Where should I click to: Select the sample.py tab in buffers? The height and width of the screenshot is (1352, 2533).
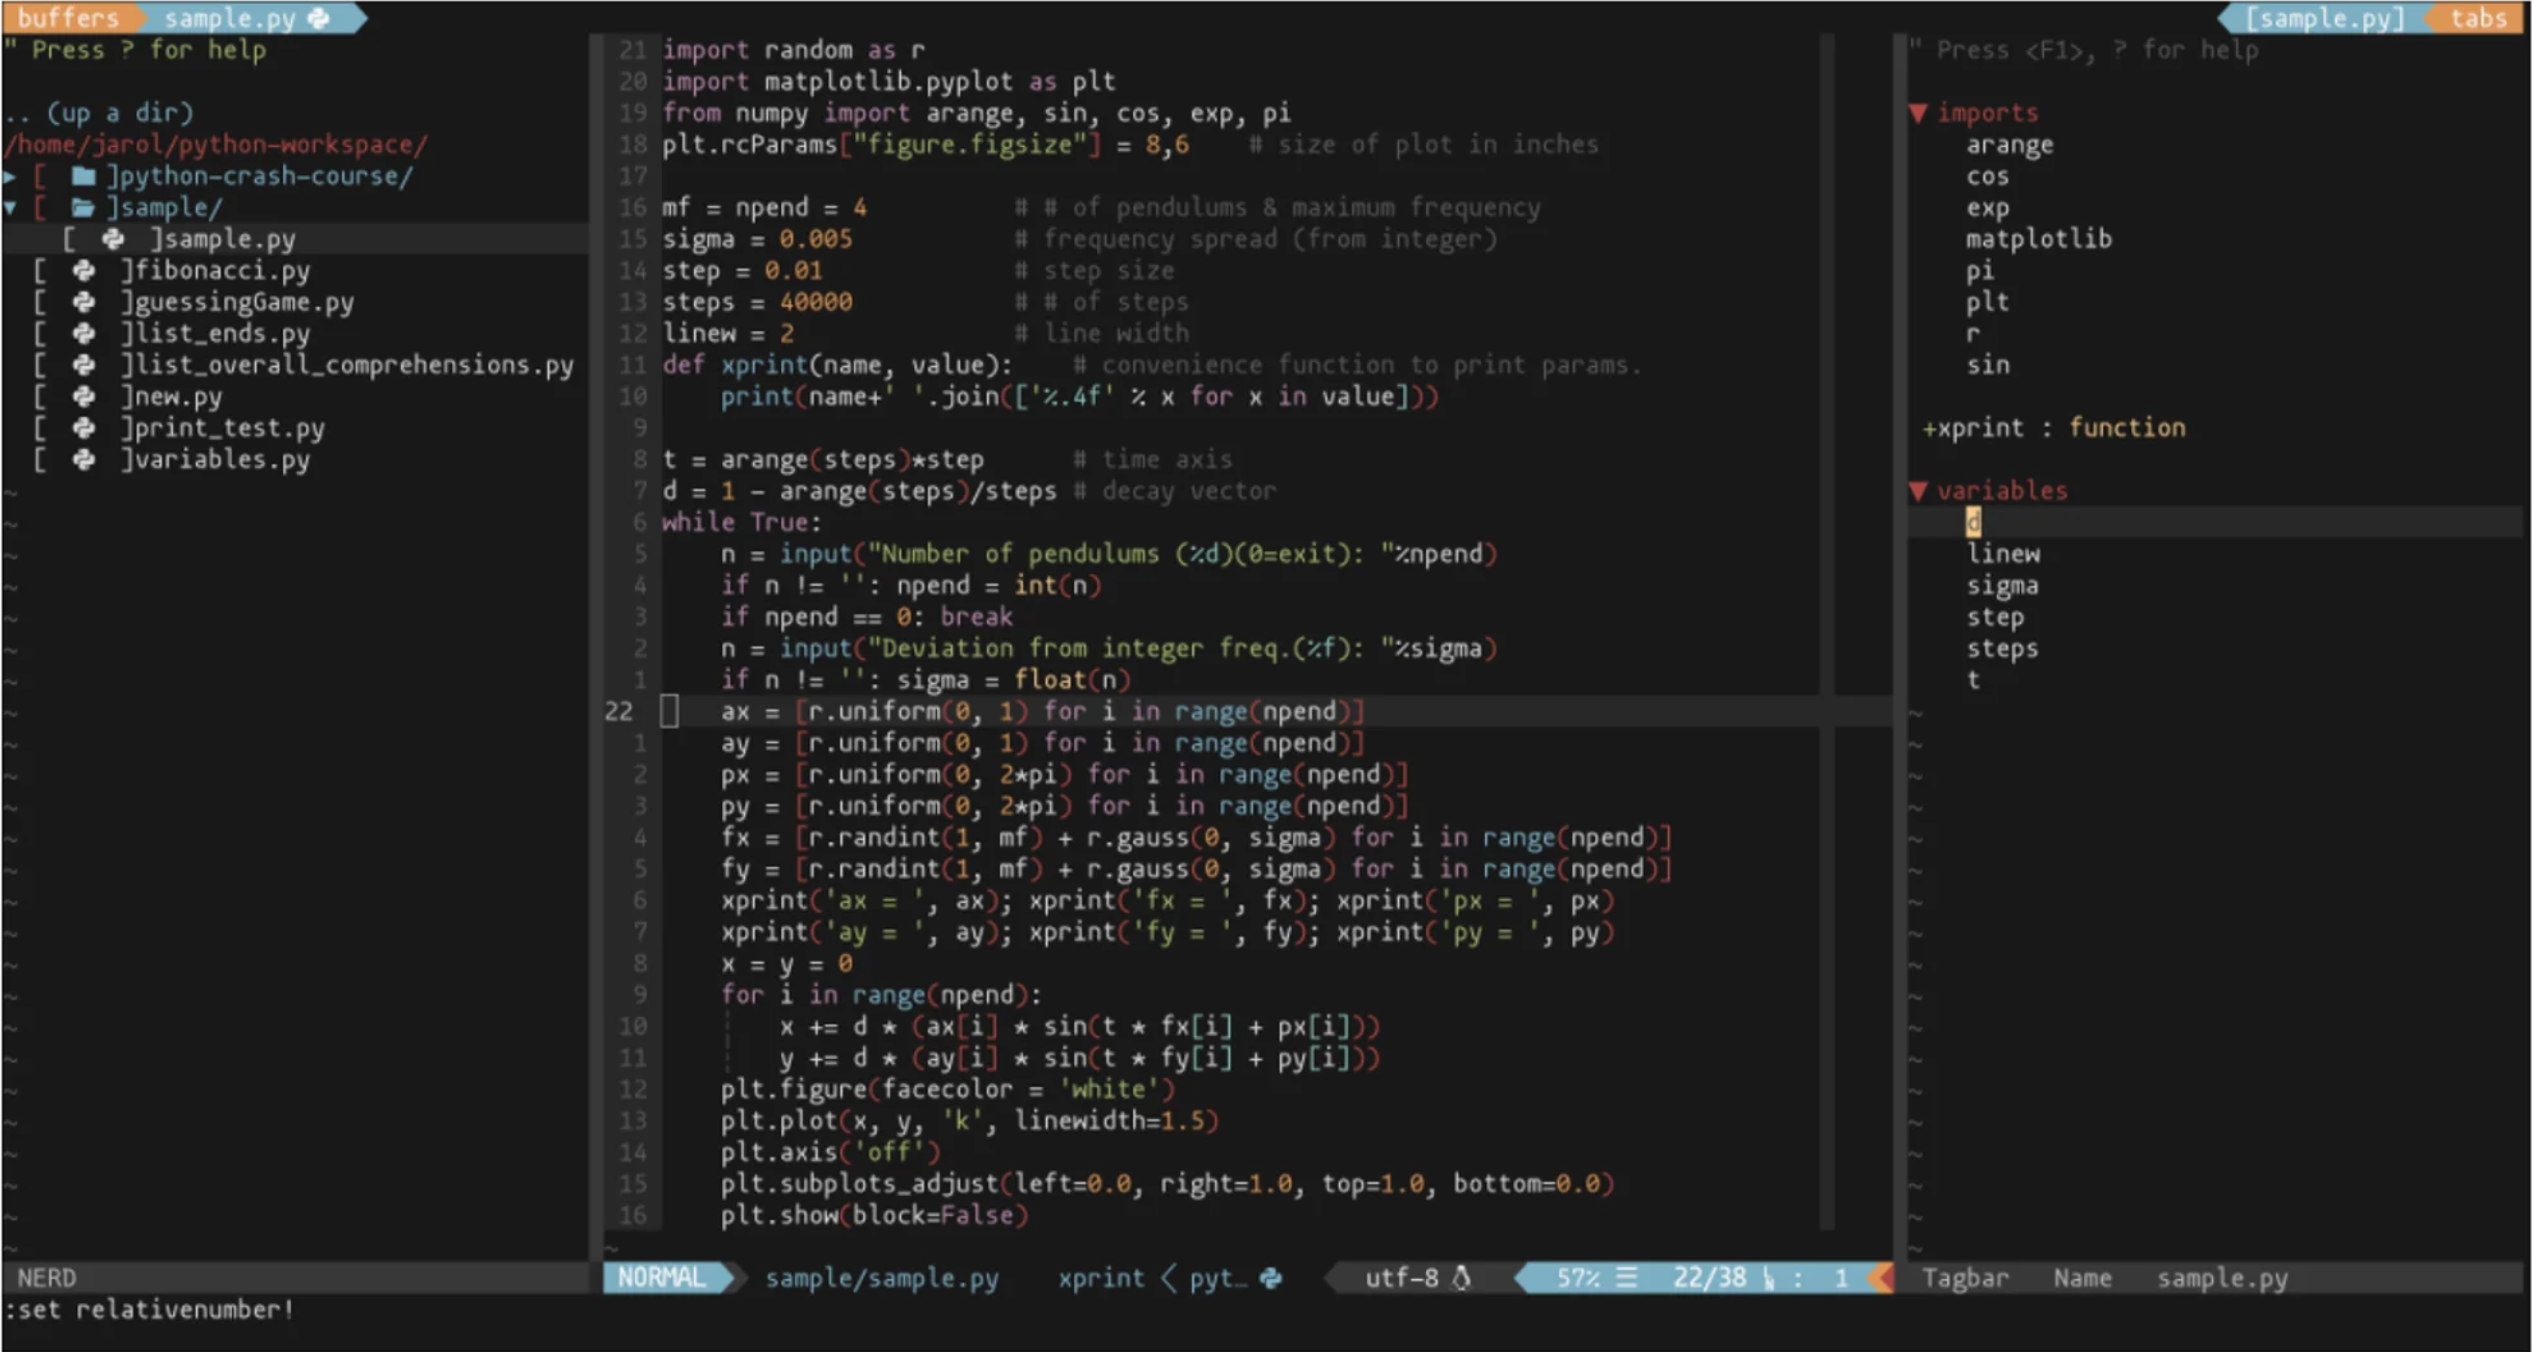(x=235, y=13)
